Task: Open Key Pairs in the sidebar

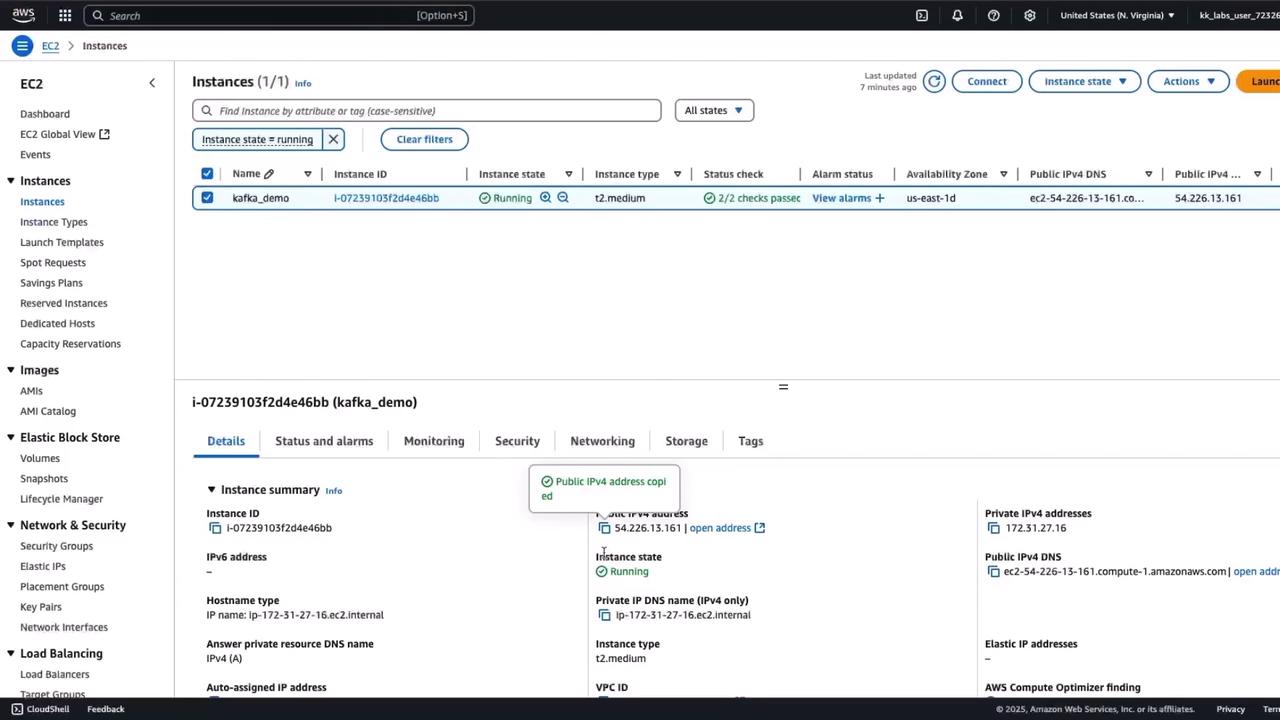Action: point(41,607)
